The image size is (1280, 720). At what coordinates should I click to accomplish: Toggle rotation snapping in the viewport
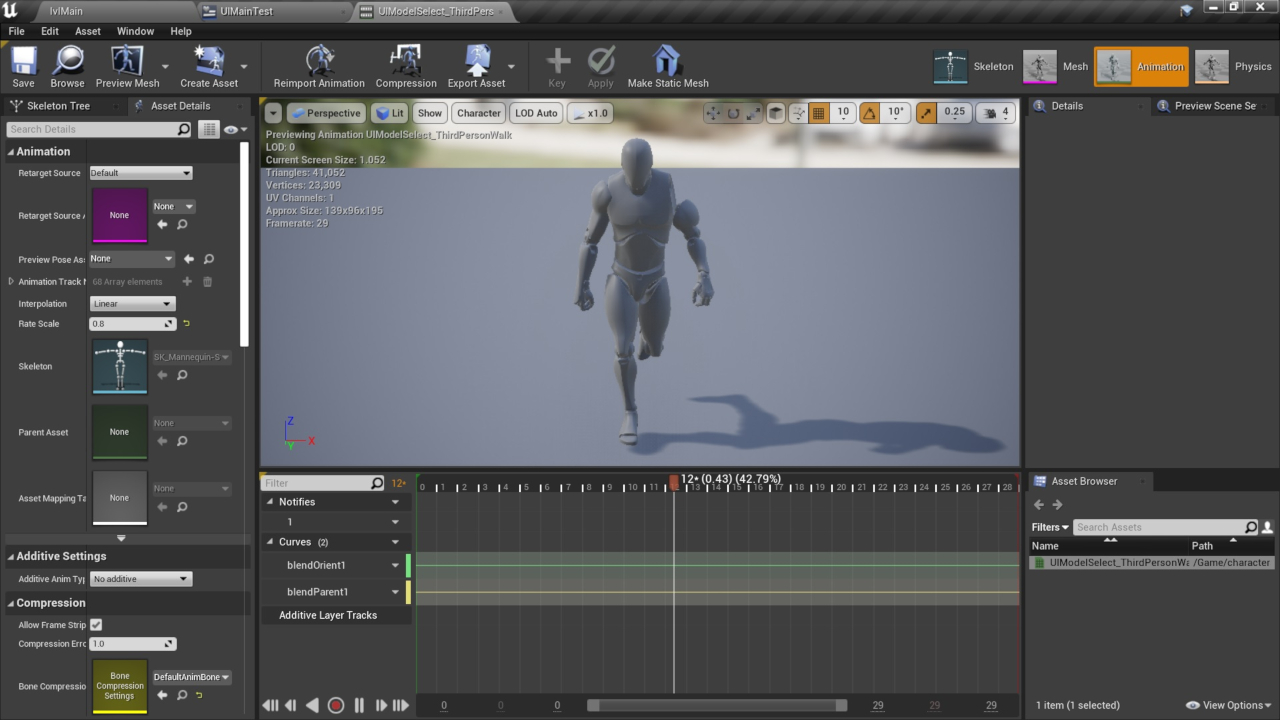pyautogui.click(x=870, y=113)
